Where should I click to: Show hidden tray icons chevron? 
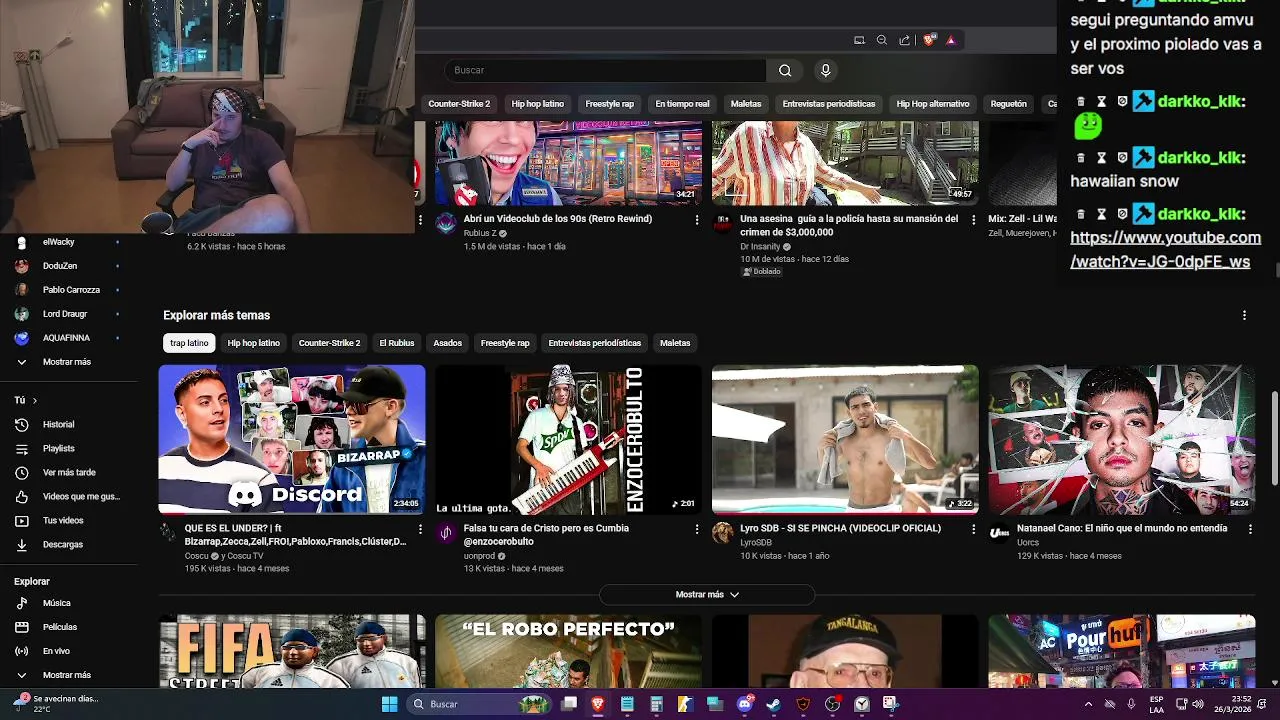(1088, 704)
